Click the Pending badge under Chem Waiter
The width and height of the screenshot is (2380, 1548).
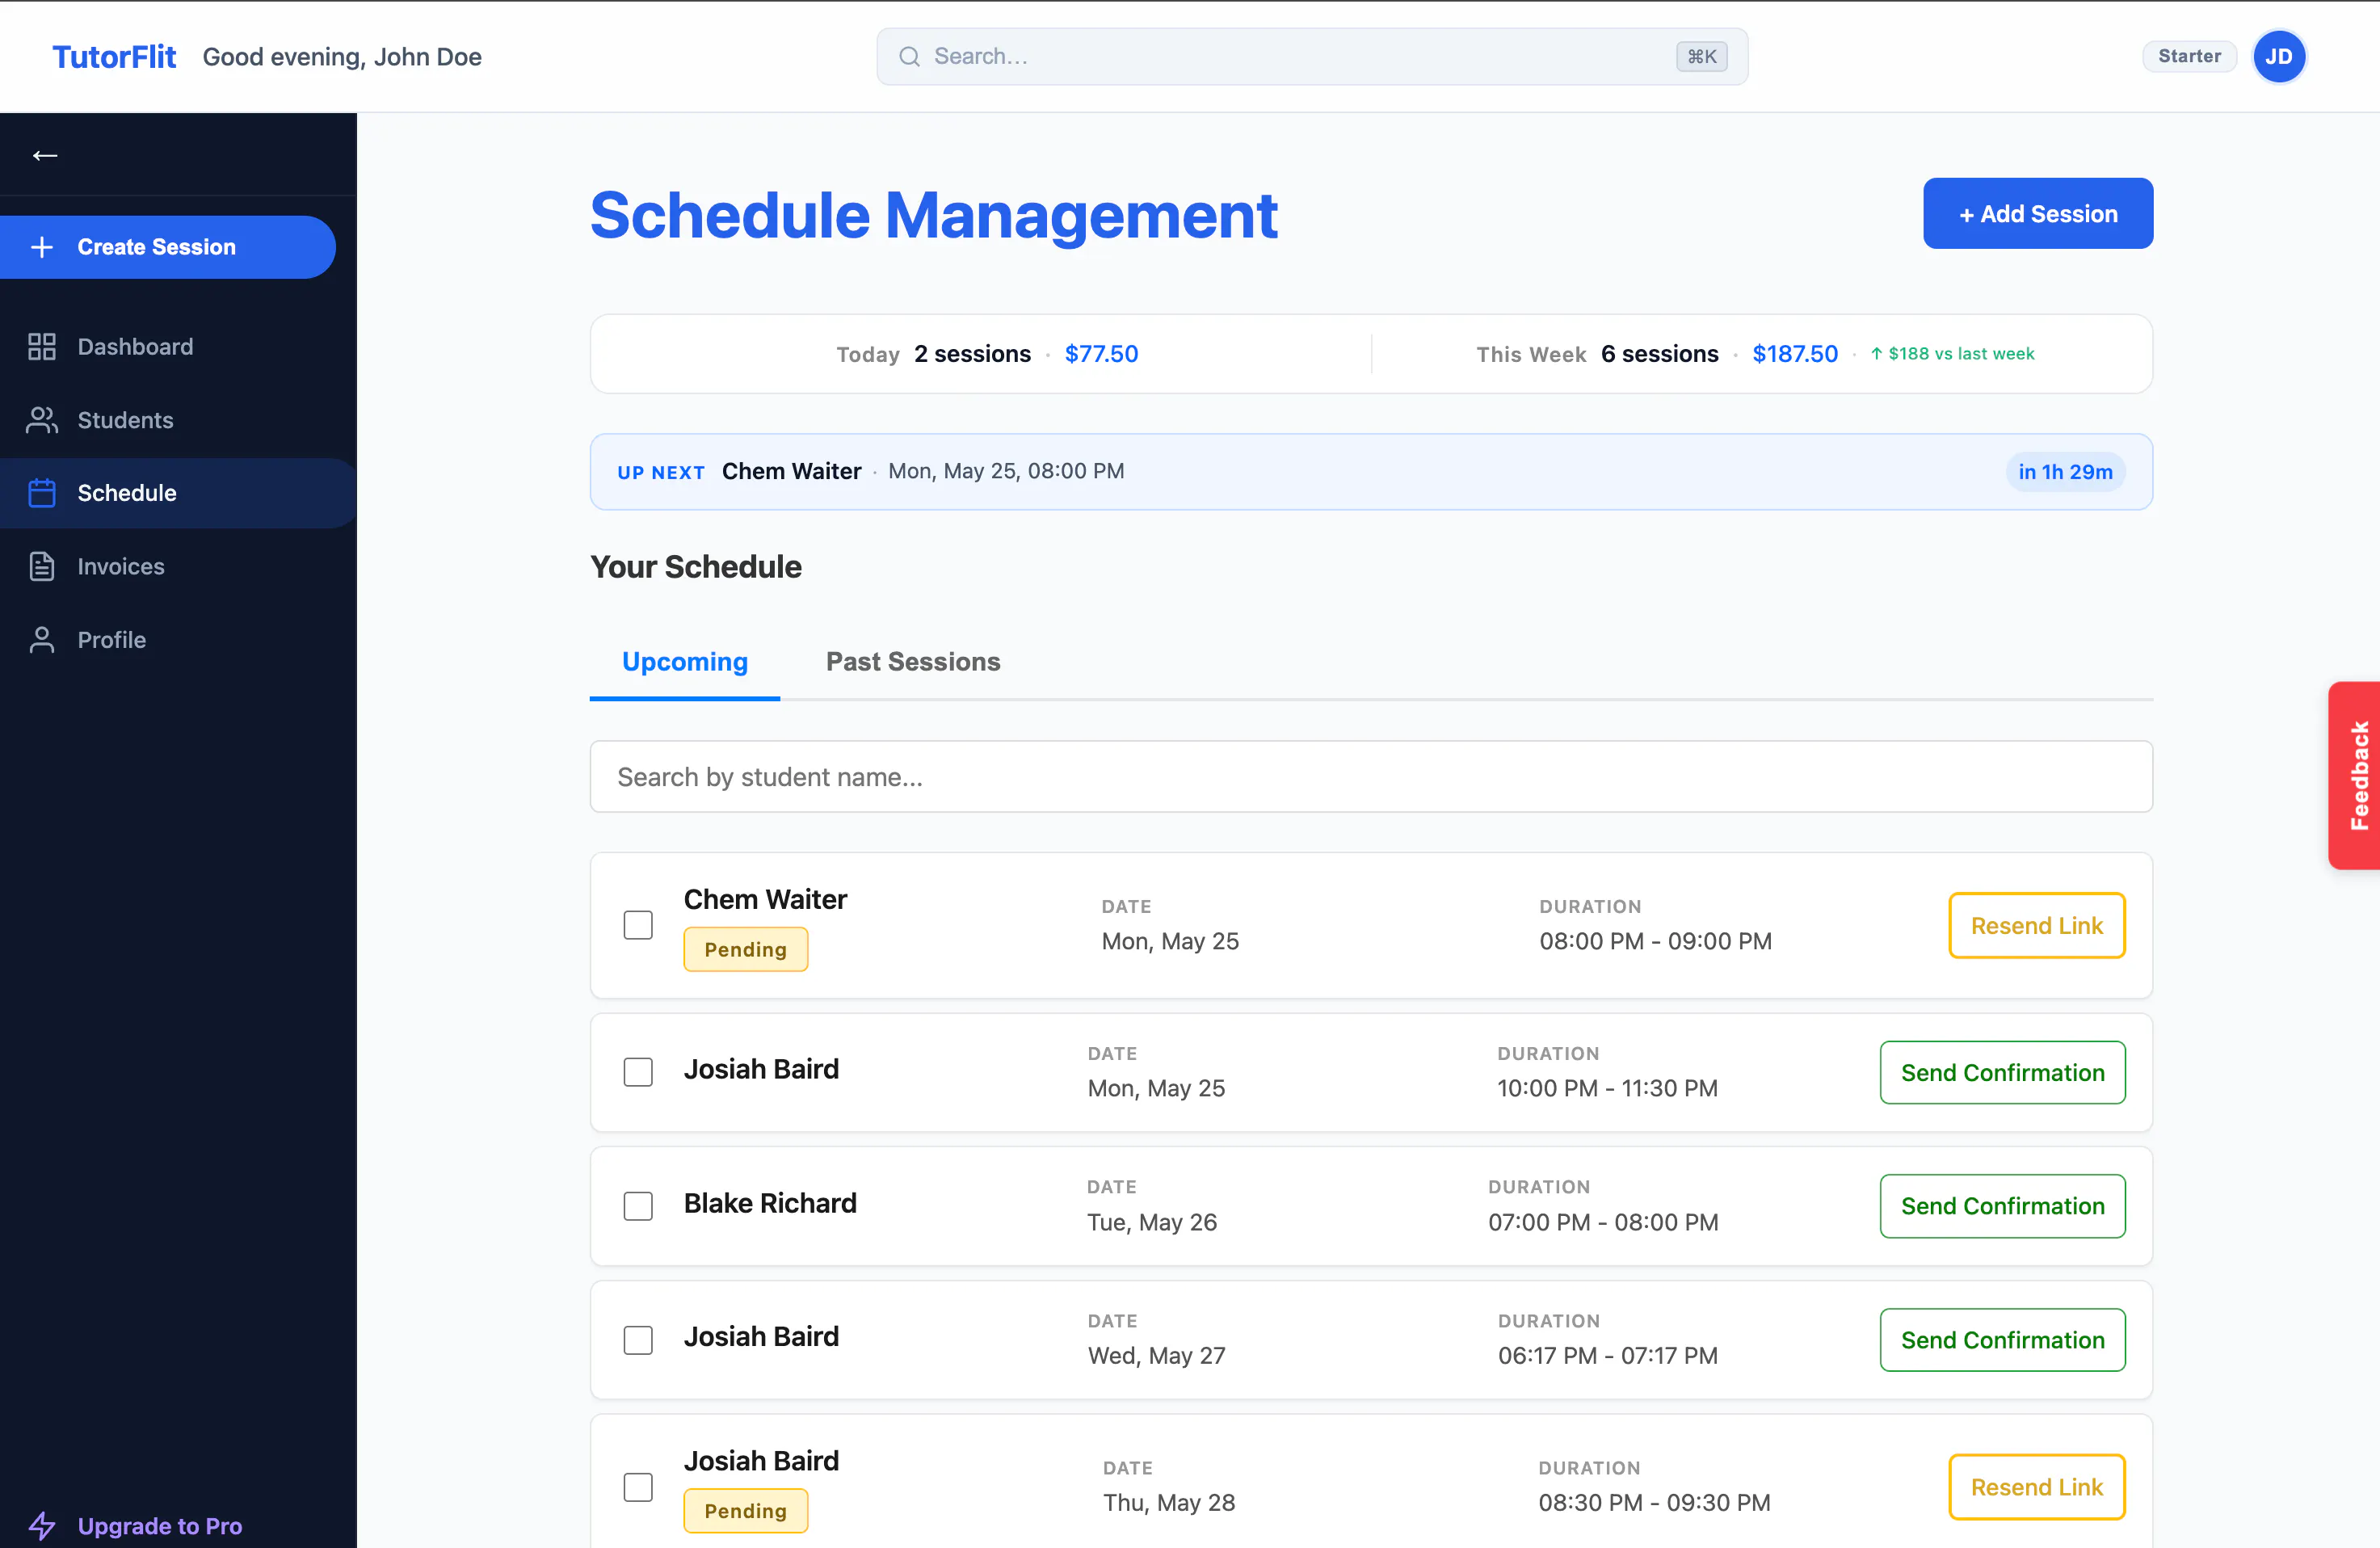pyautogui.click(x=746, y=950)
